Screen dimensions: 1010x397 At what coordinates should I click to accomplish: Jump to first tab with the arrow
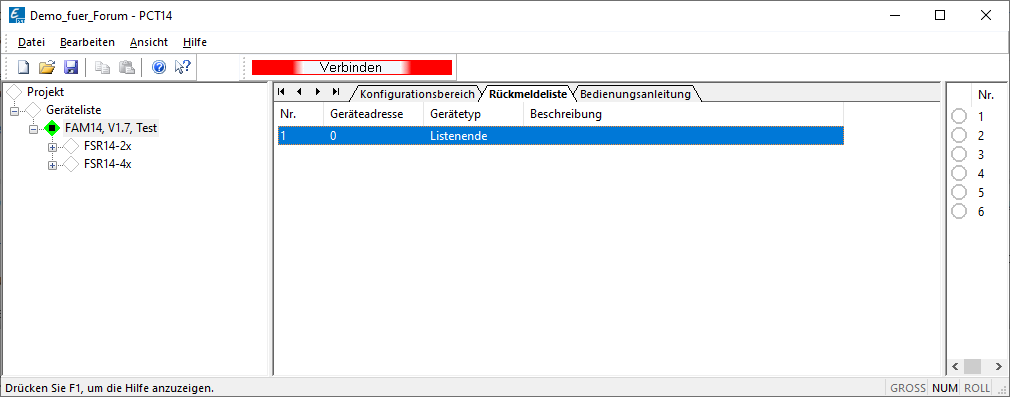(281, 92)
